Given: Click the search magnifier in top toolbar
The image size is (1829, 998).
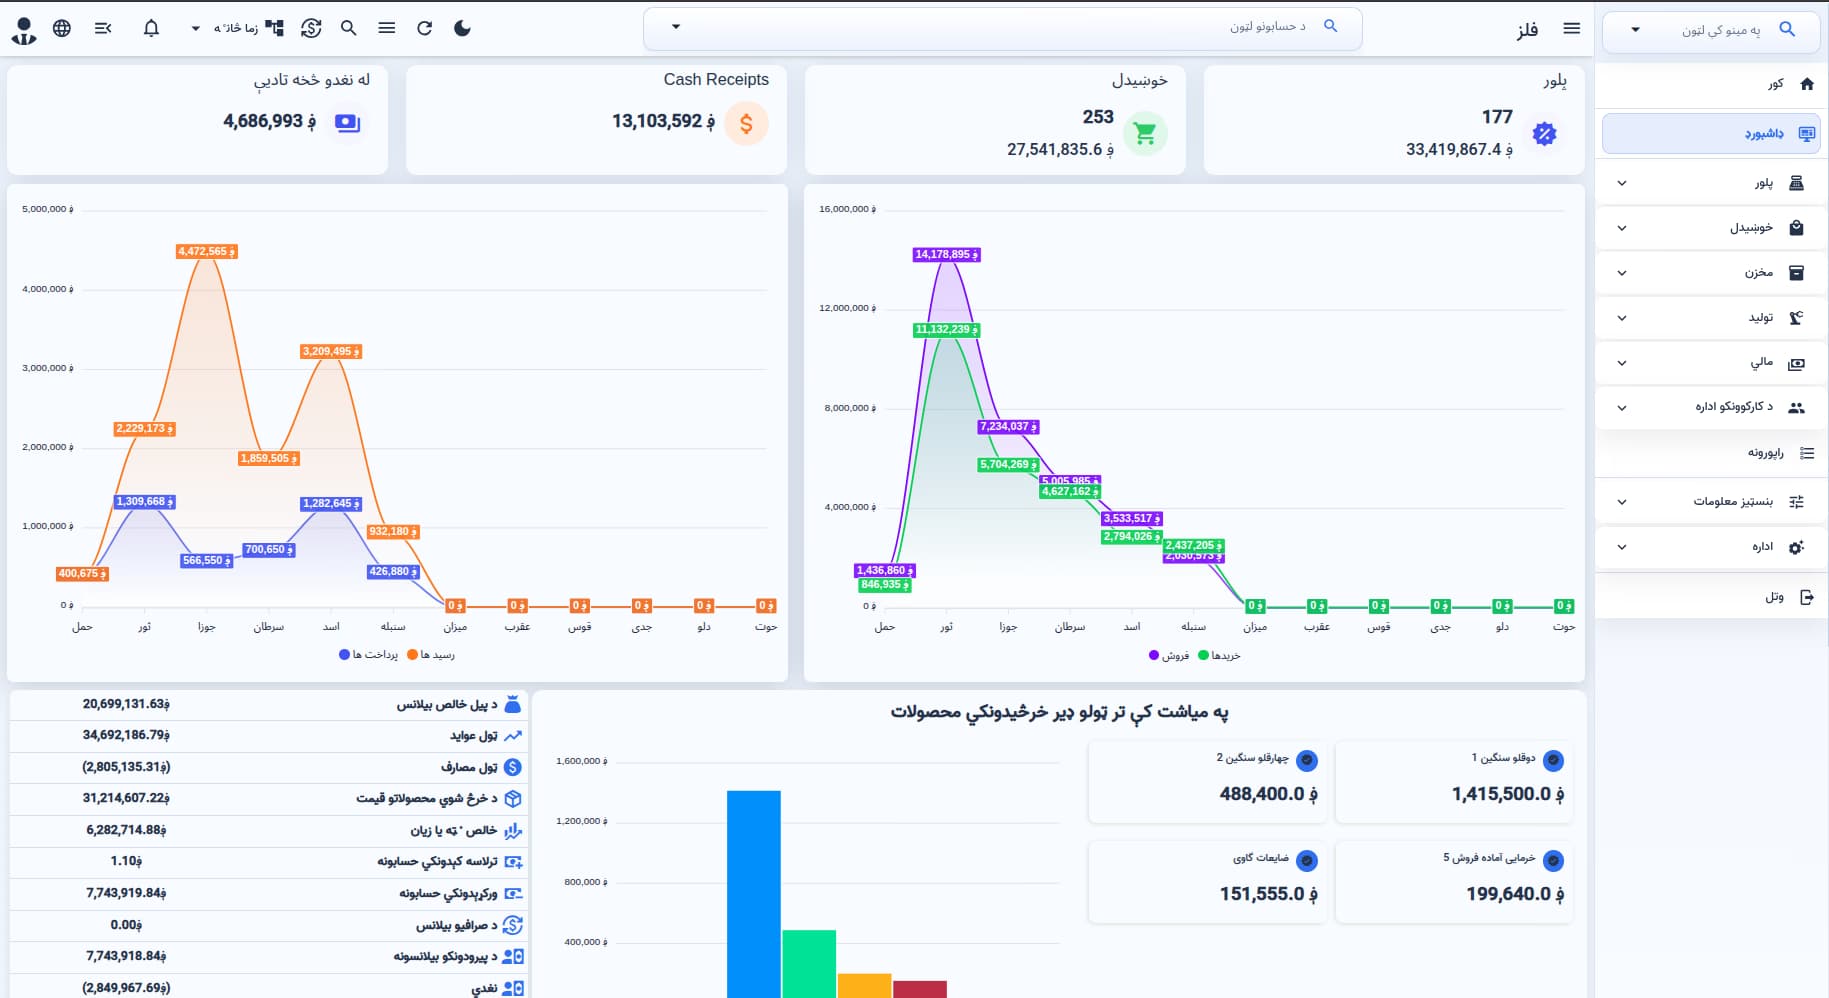Looking at the screenshot, I should click(x=348, y=28).
